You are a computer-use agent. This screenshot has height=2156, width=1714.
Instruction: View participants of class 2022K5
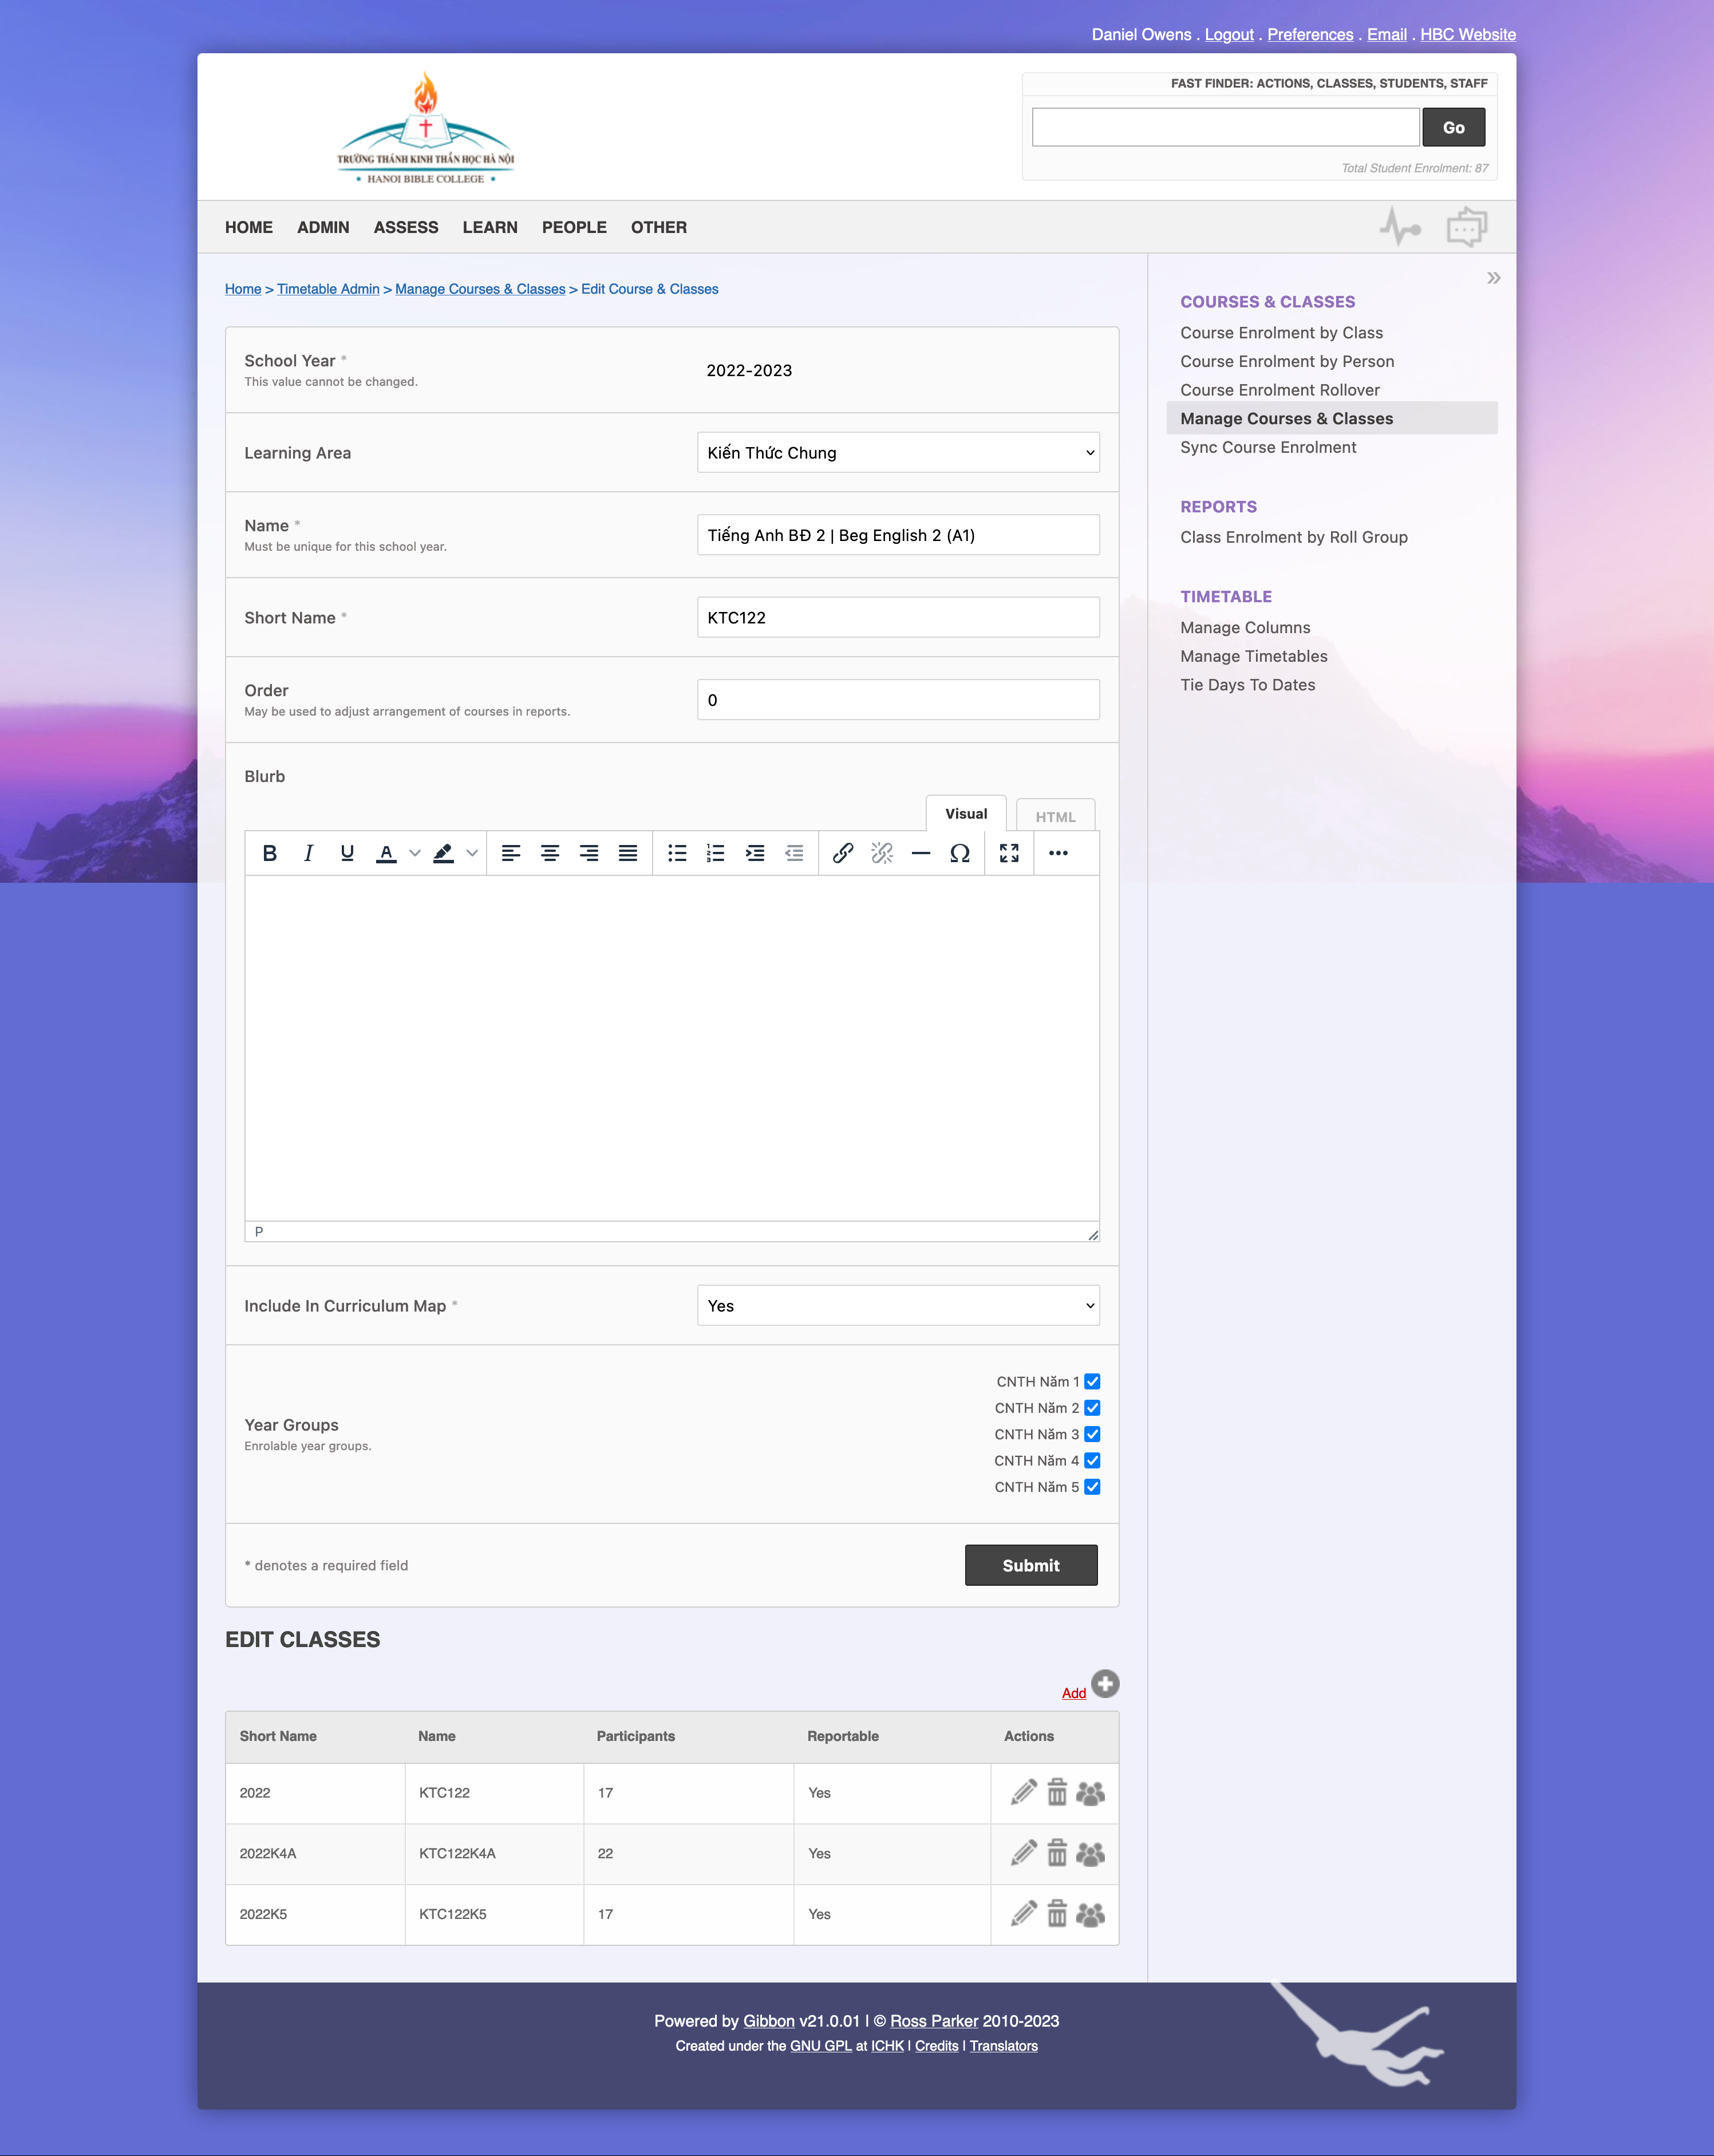tap(1090, 1914)
